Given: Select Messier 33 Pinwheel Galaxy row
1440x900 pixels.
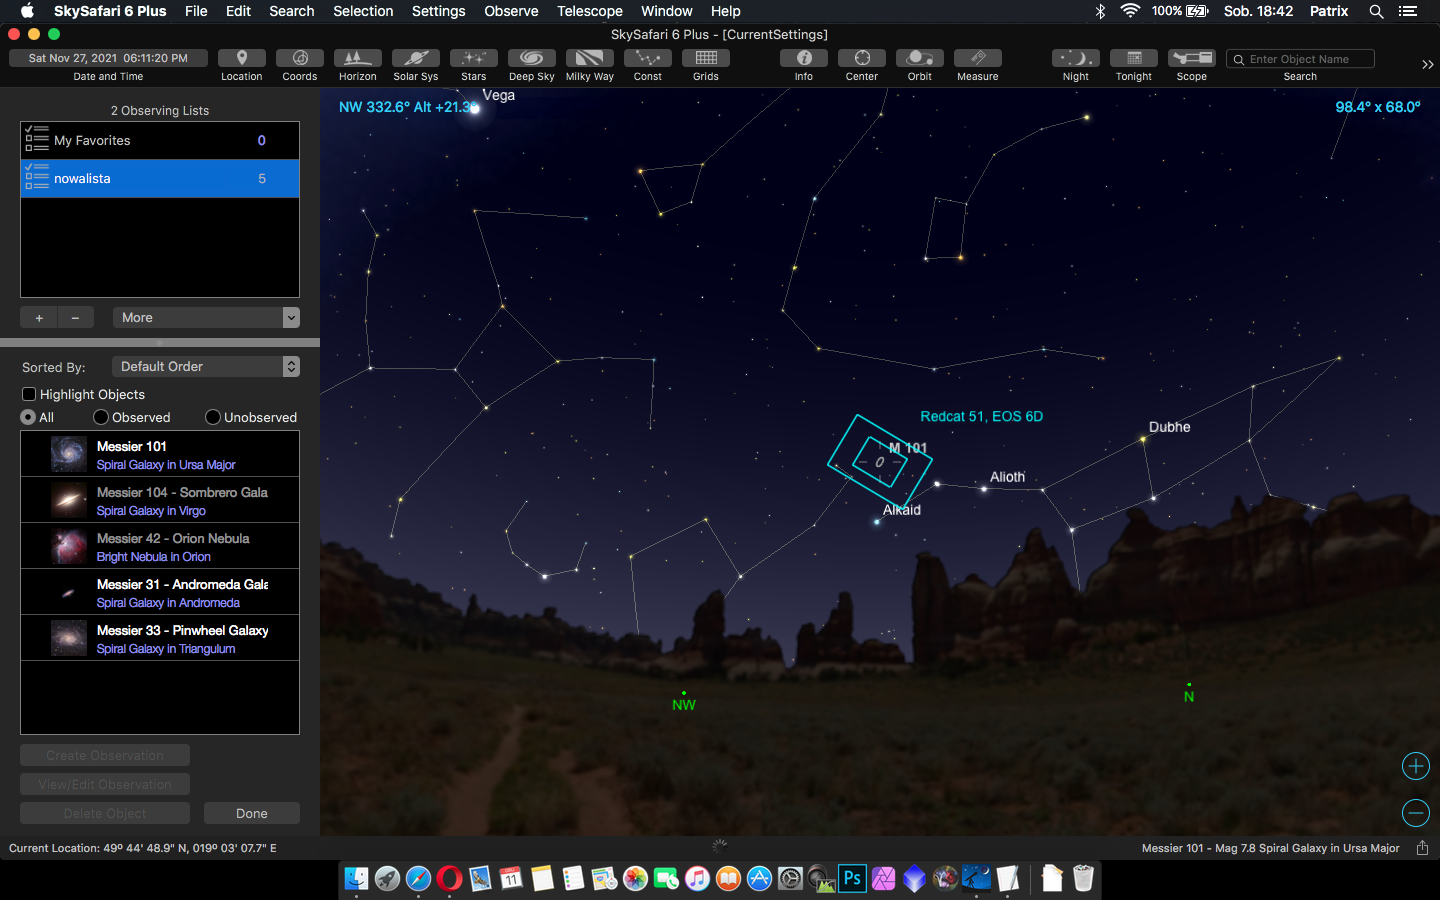Looking at the screenshot, I should point(160,638).
